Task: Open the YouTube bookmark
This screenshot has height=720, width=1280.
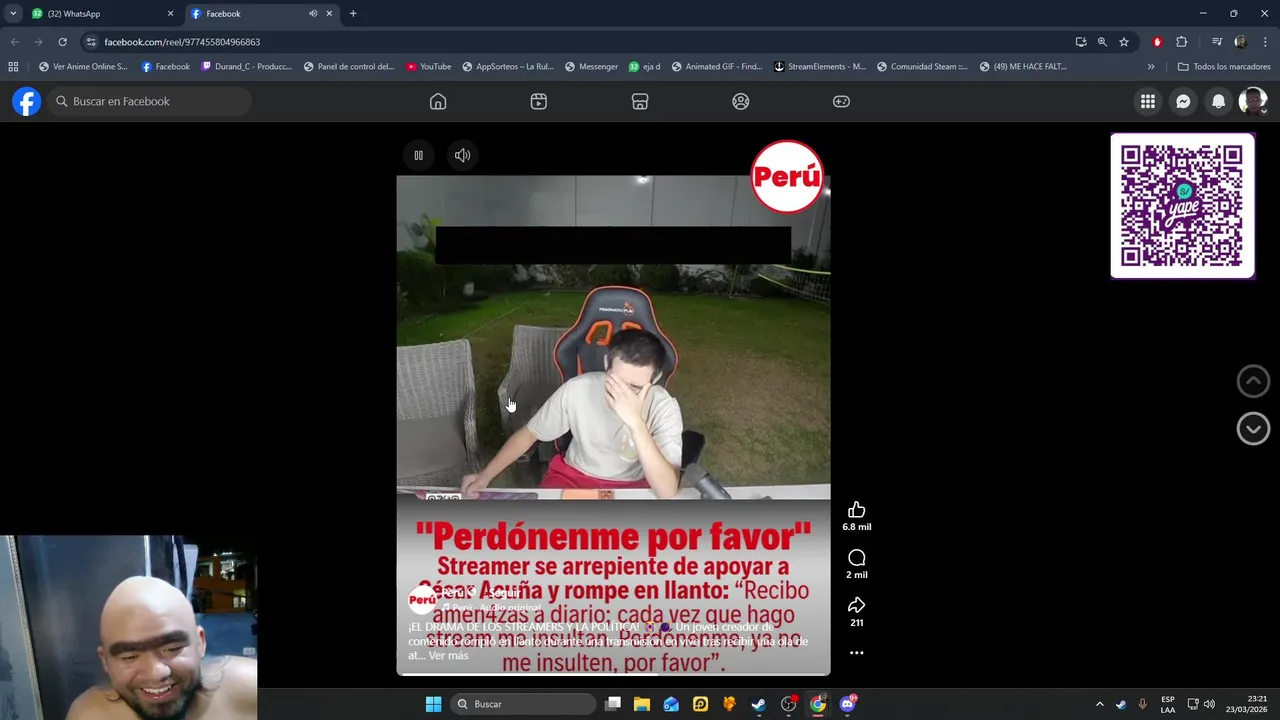Action: (x=428, y=67)
